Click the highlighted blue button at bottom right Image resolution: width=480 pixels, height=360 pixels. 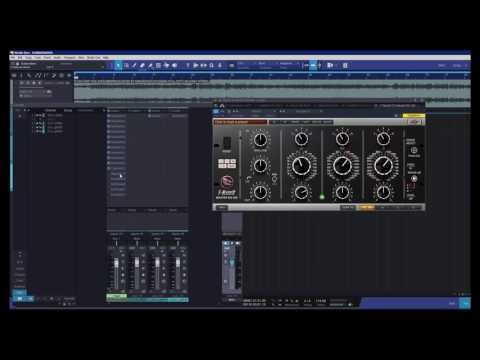(x=465, y=303)
